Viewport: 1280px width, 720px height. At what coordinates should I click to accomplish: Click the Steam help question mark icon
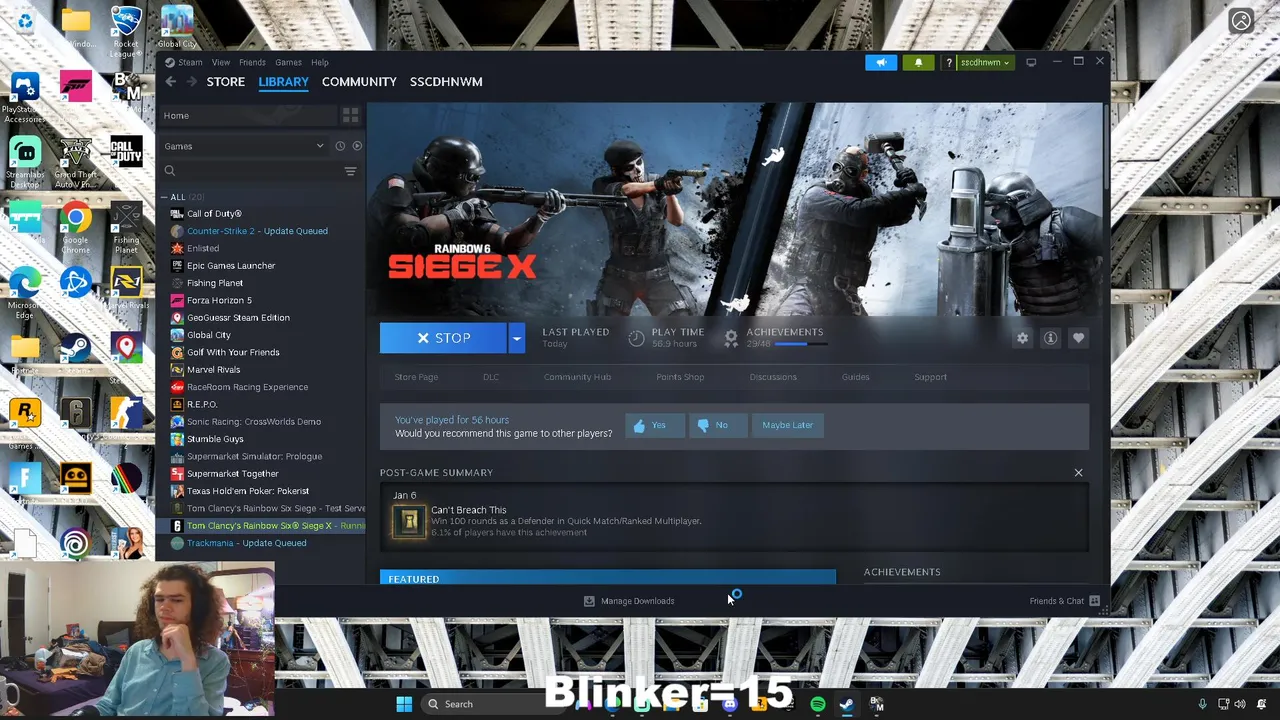click(949, 62)
